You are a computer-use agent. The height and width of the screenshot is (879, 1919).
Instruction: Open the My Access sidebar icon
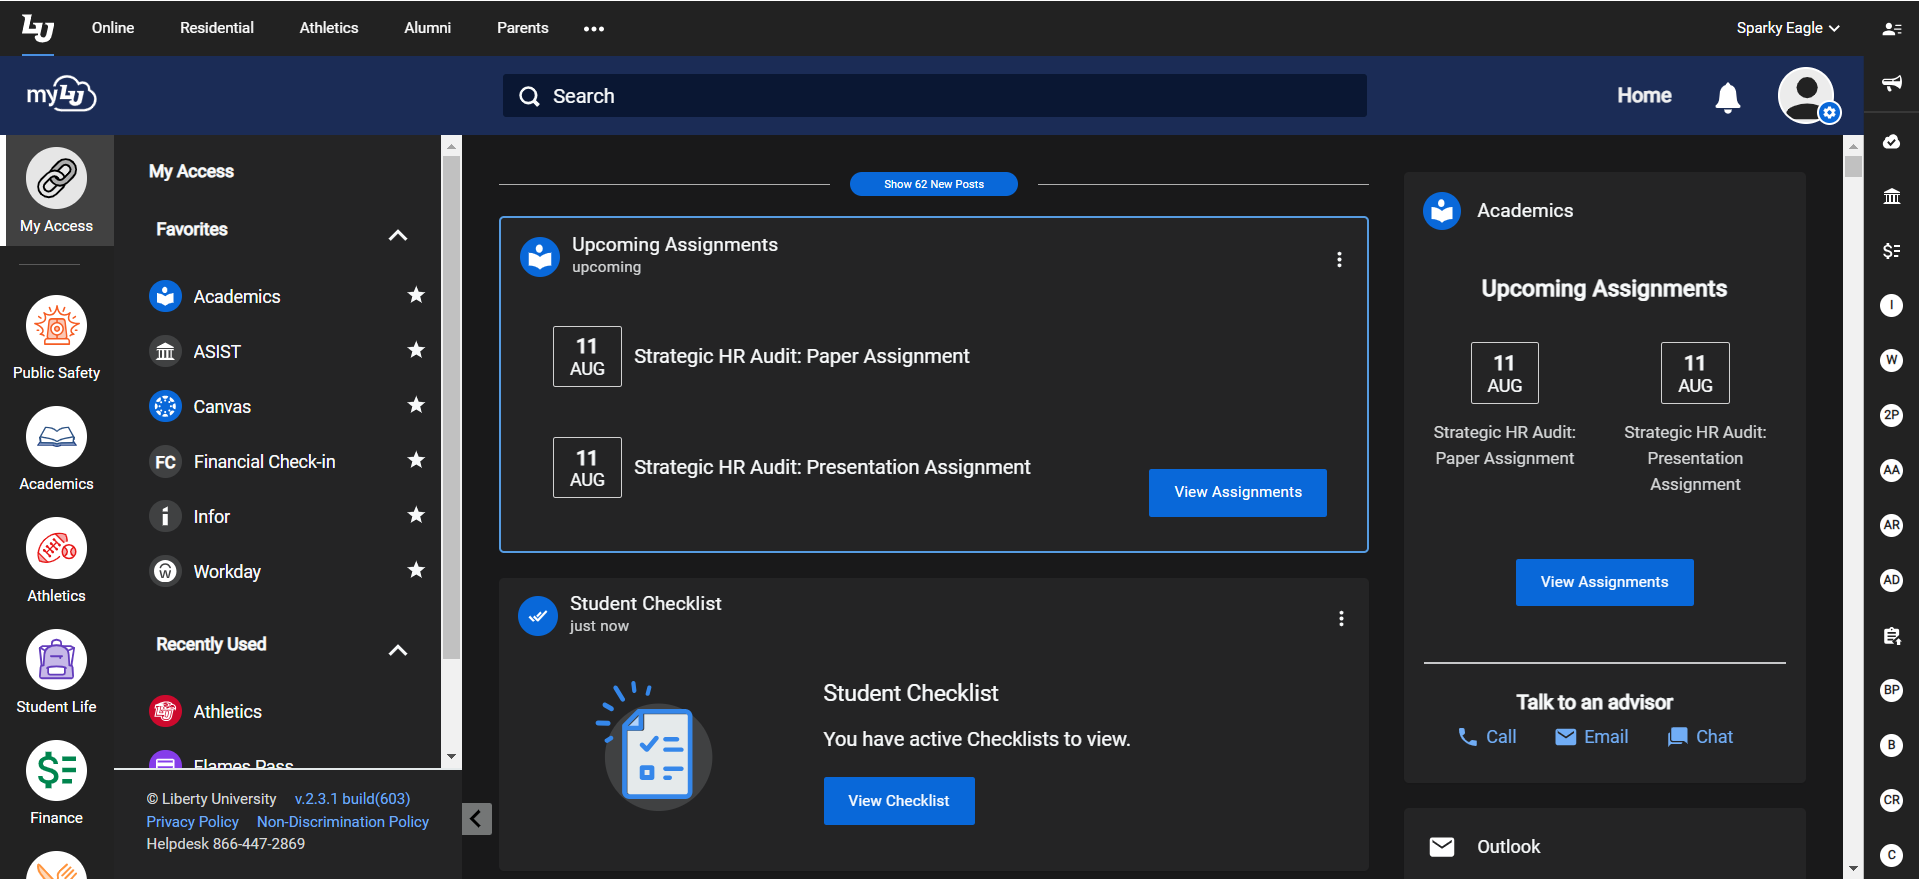(x=56, y=190)
